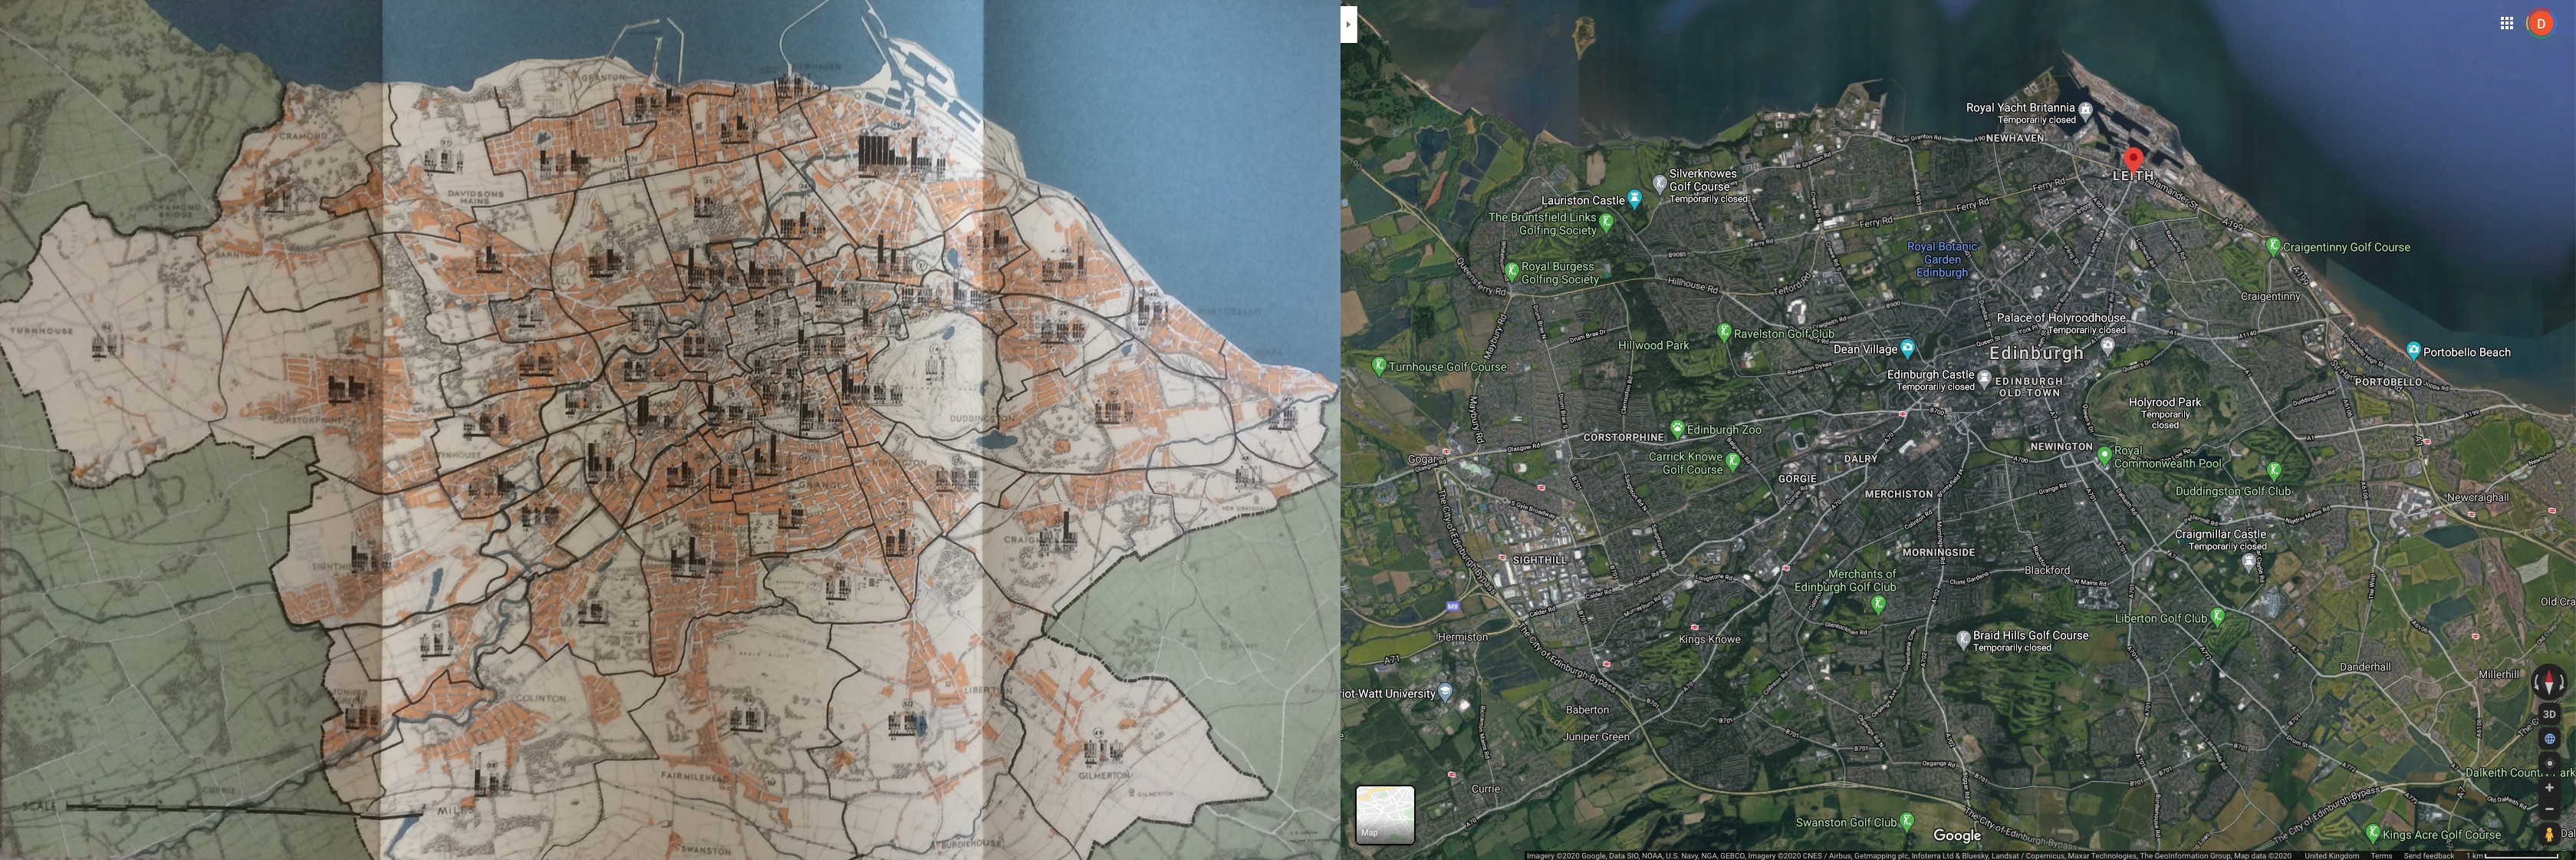Select Lauriston Castle marker icon
This screenshot has width=2576, height=860.
[1634, 199]
